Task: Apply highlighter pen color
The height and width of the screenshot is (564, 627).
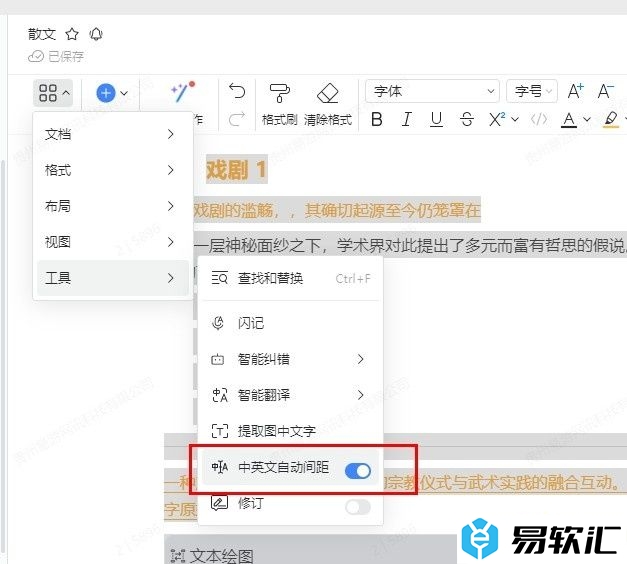Action: point(610,119)
